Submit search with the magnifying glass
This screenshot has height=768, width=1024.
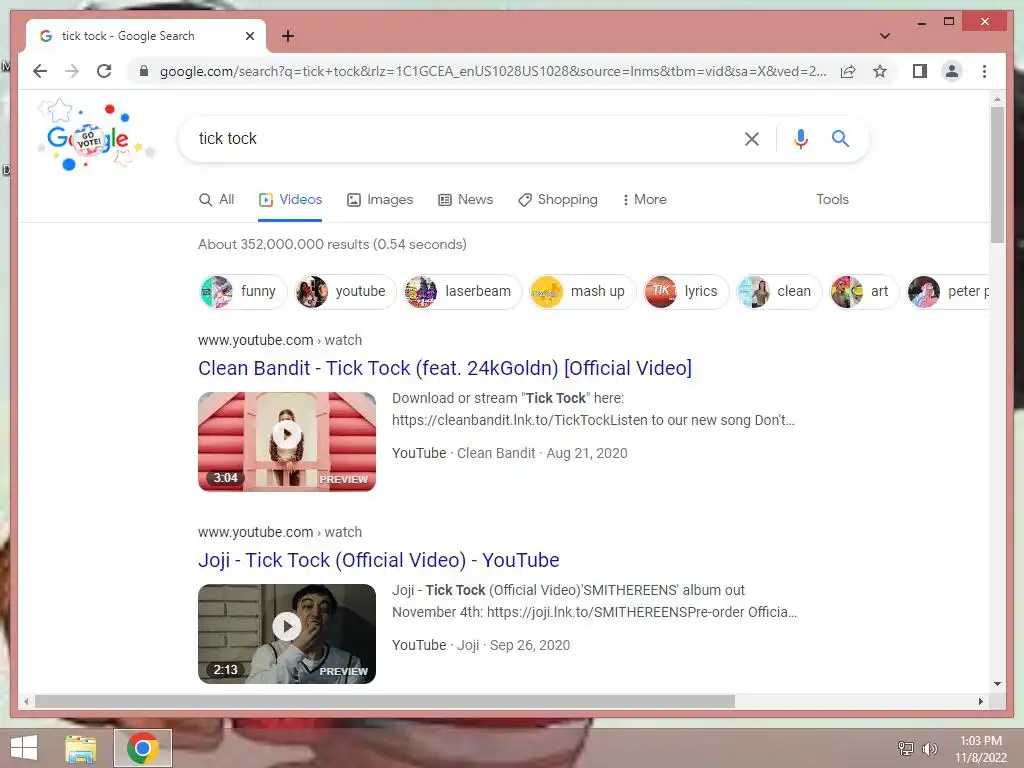[x=840, y=138]
